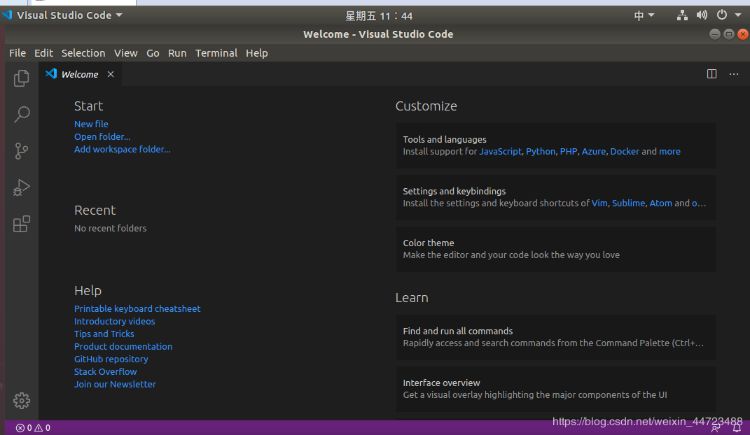
Task: Show problems from status bar error count
Action: (x=33, y=427)
